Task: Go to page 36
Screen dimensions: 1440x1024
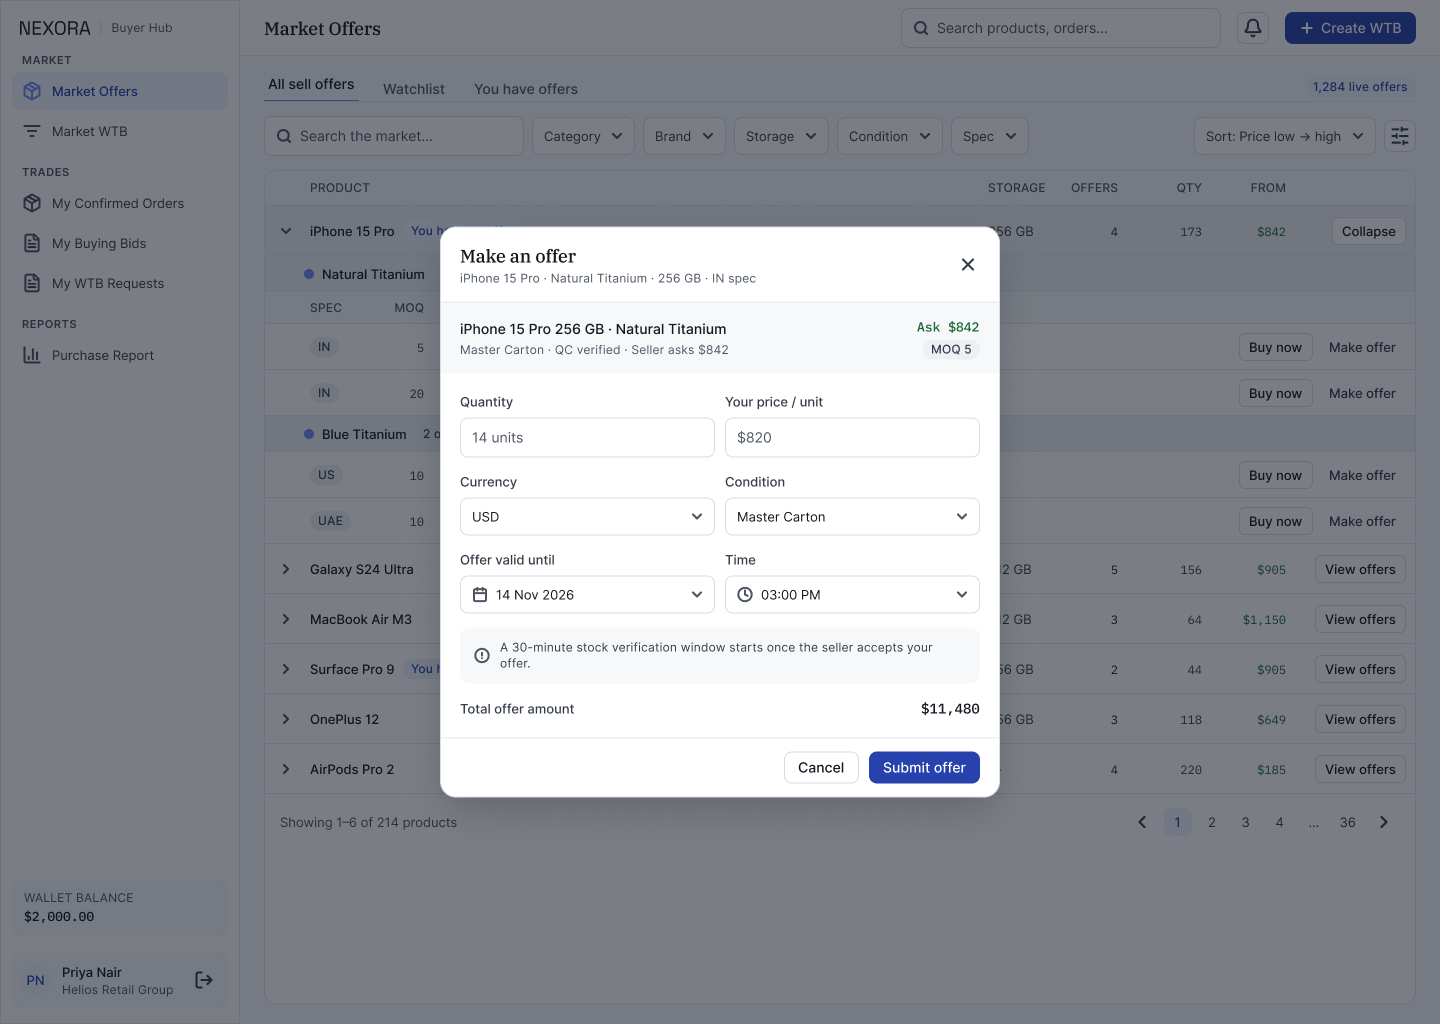Action: 1348,822
